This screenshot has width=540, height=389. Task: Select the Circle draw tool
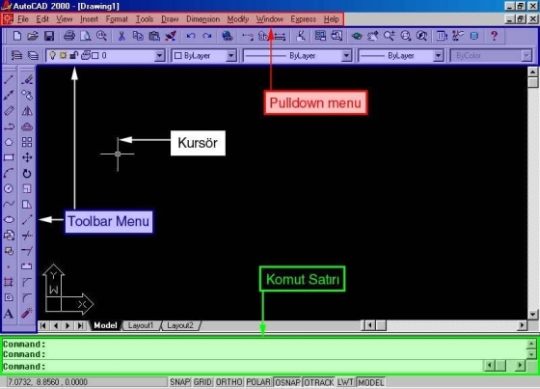[9, 189]
